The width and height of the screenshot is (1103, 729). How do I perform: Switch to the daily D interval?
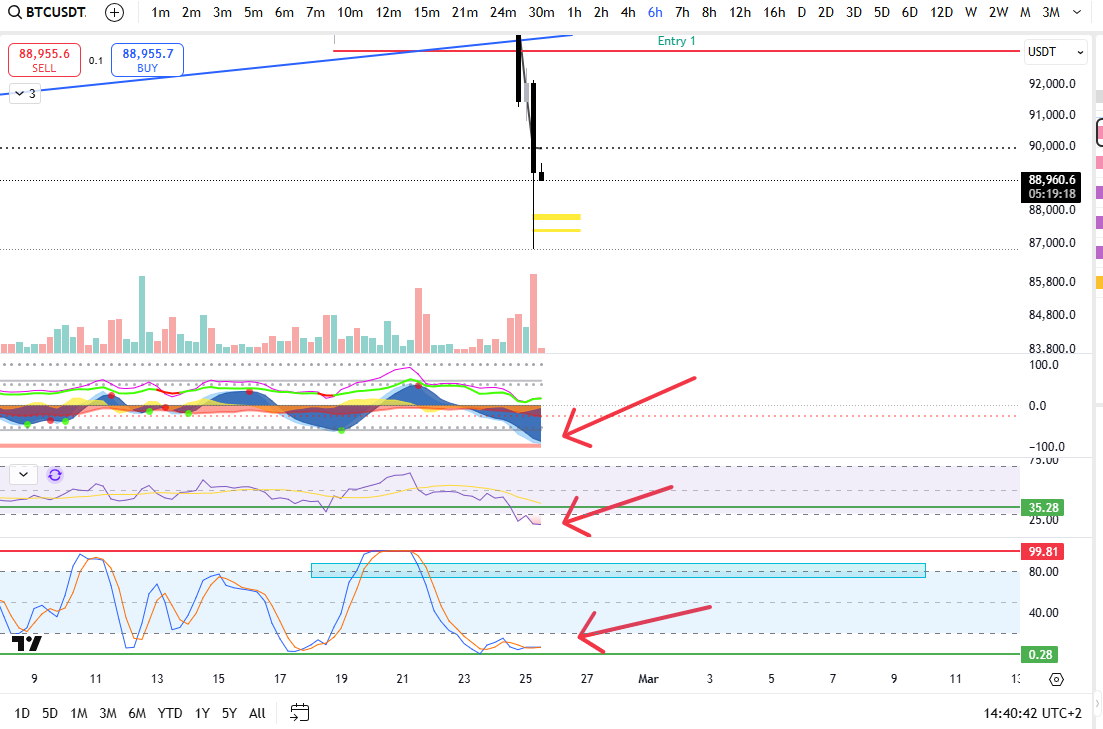point(801,12)
